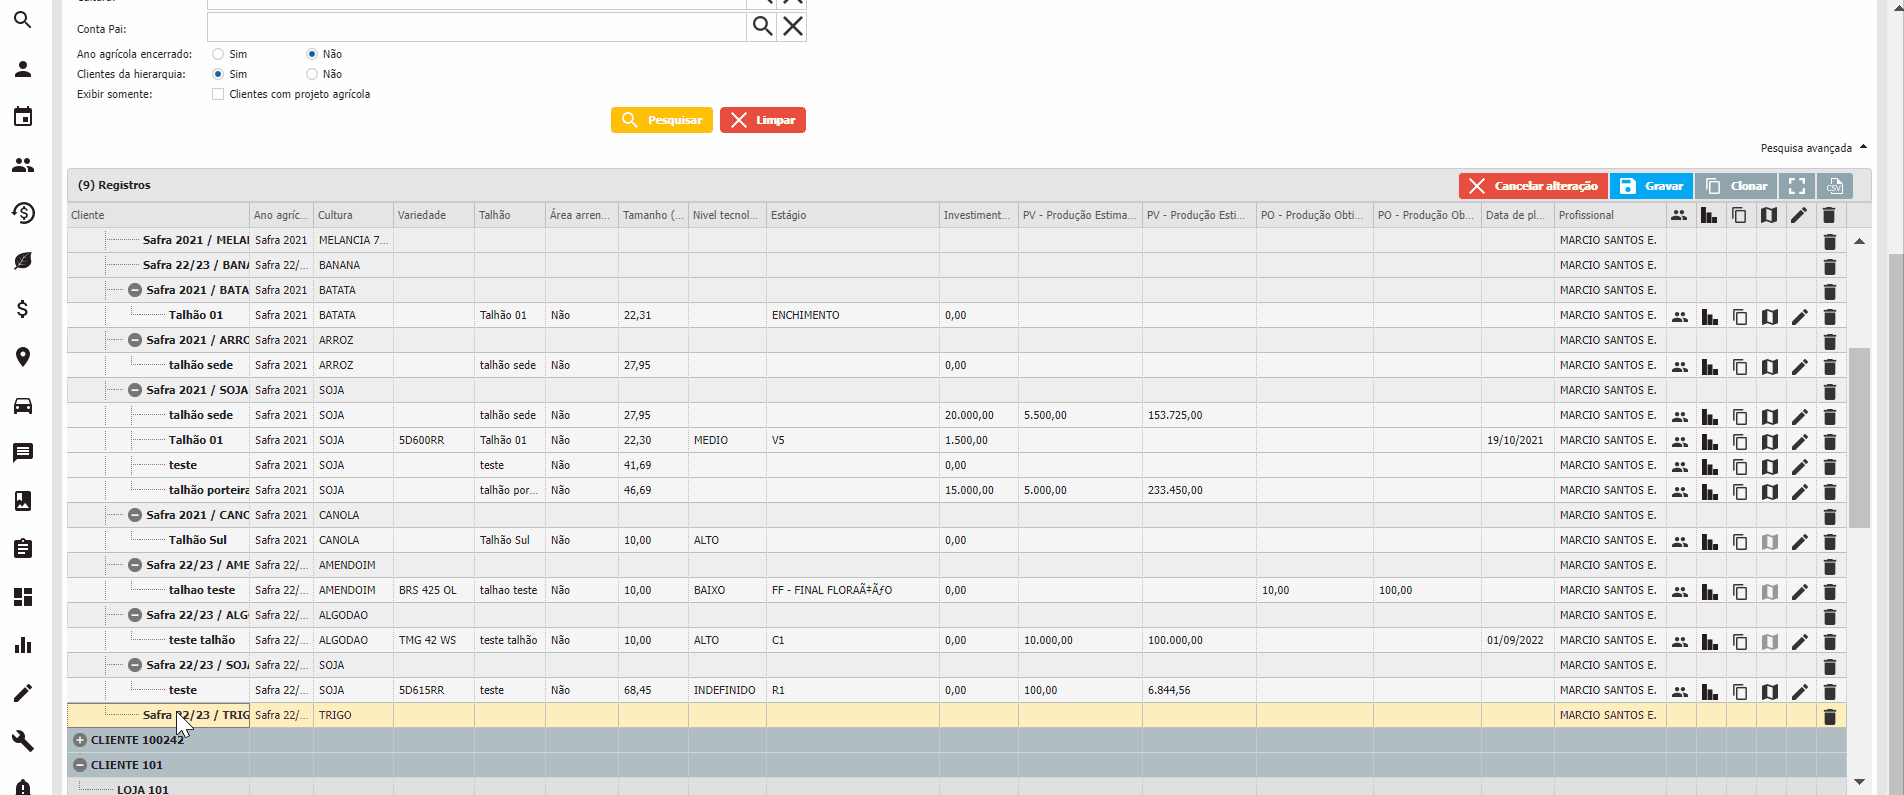Collapse Safra 22/23 / SOJA node
Viewport: 1904px width, 795px height.
click(x=135, y=665)
